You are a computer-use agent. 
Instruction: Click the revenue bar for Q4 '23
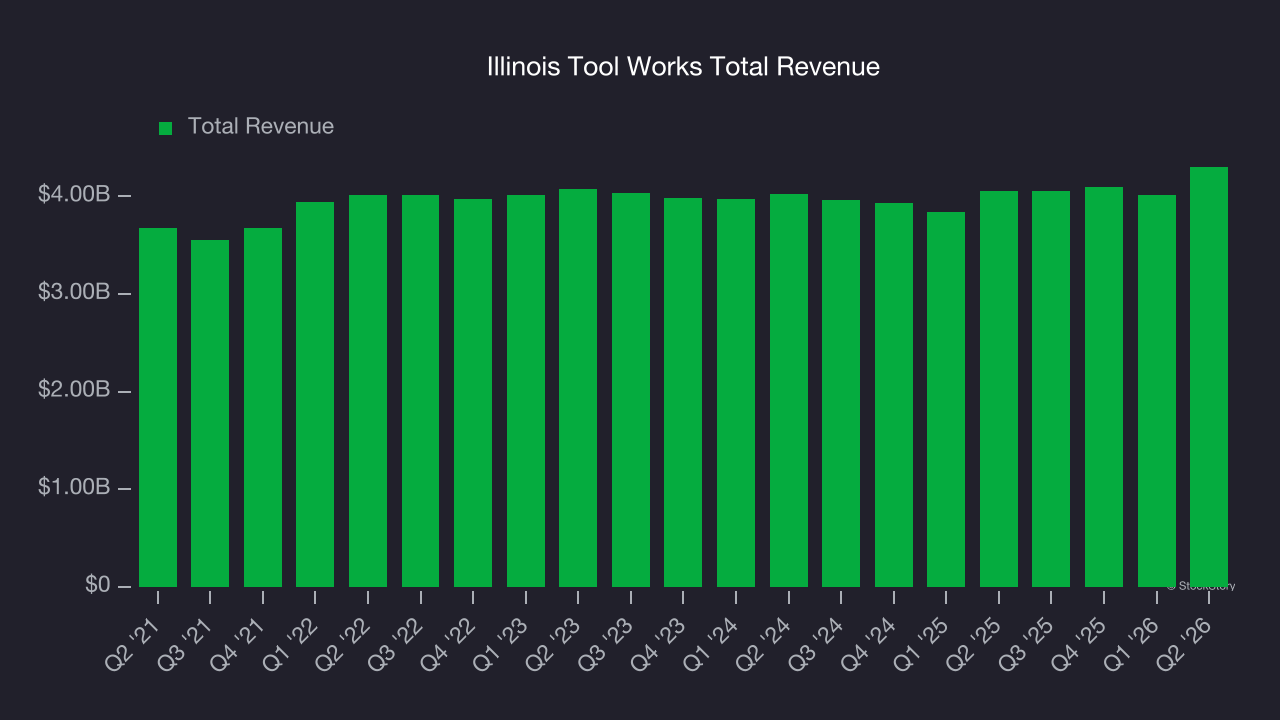tap(683, 392)
